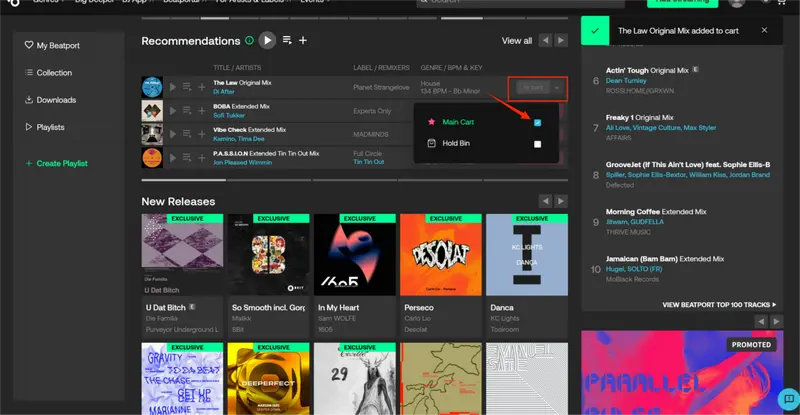Open So Smooth release cover
Viewport: 800px width, 415px height.
[268, 255]
